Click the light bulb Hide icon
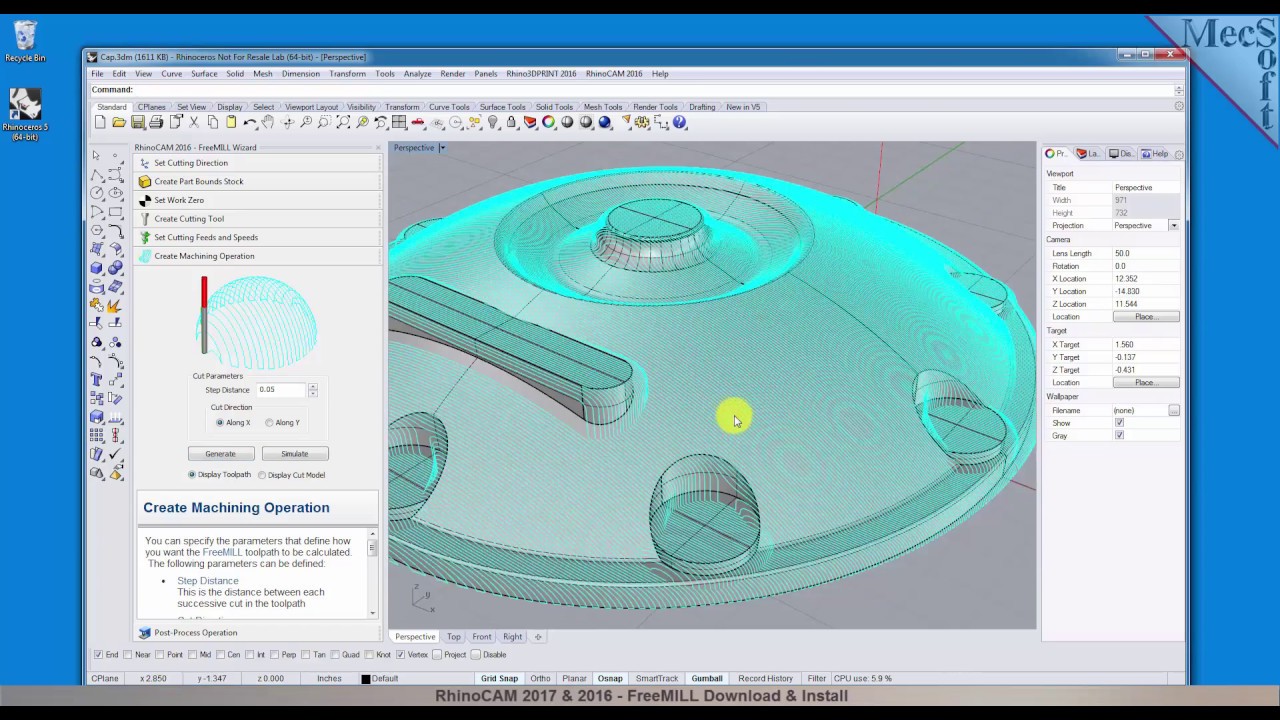The height and width of the screenshot is (720, 1280). point(493,122)
